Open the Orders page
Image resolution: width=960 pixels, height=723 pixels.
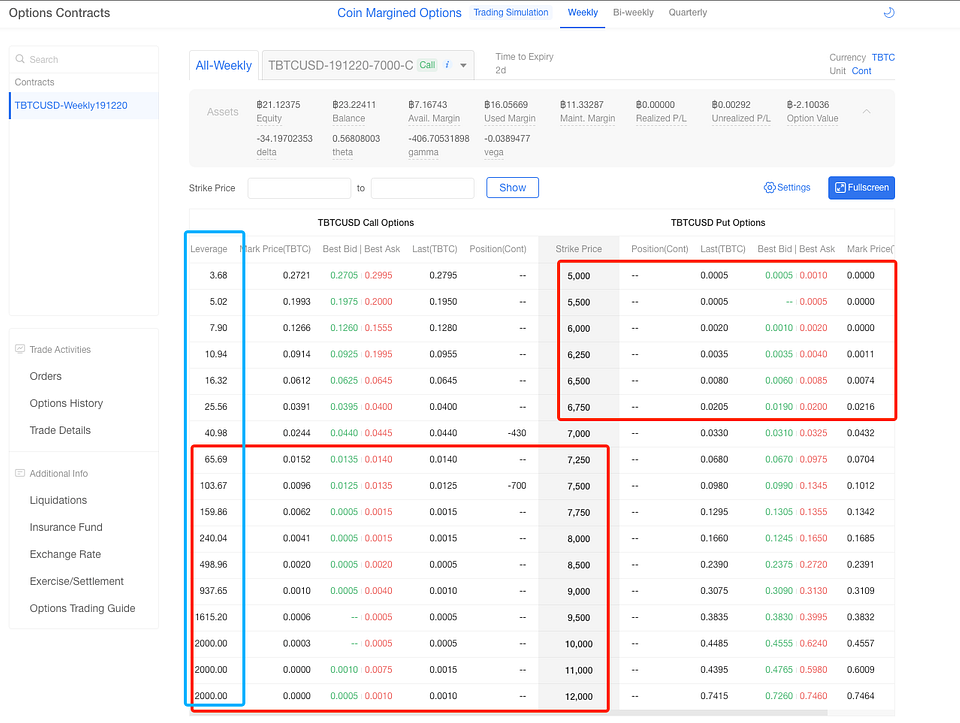tap(45, 376)
